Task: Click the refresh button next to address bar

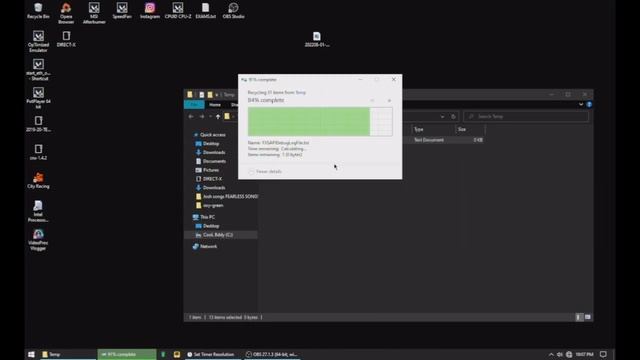Action: (x=453, y=117)
